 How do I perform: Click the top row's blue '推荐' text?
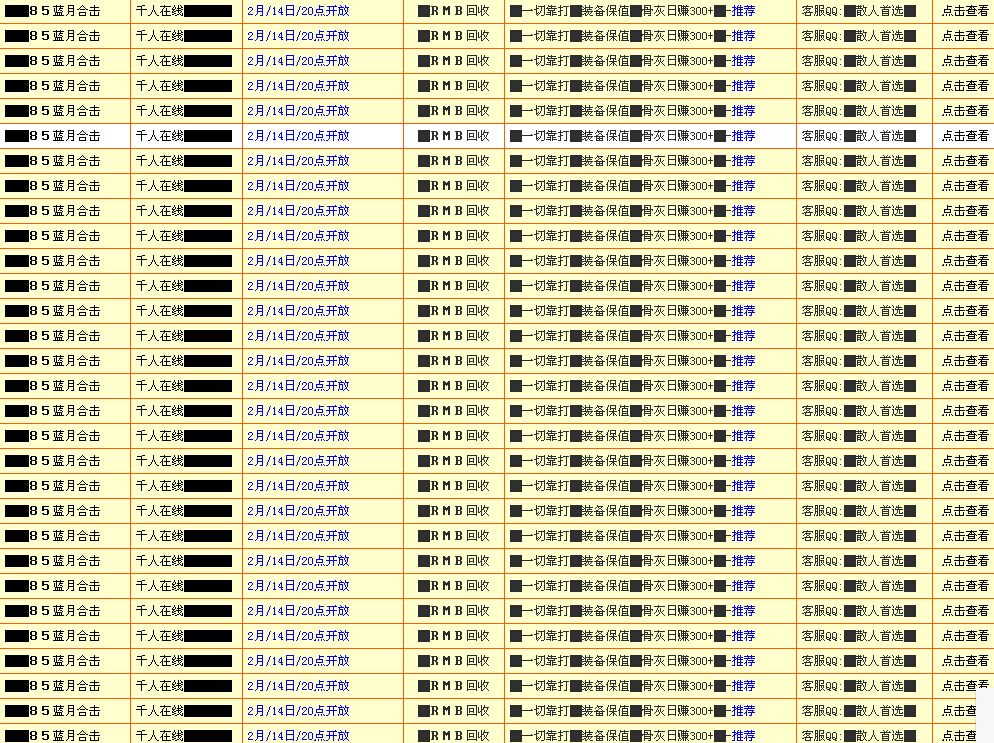742,11
